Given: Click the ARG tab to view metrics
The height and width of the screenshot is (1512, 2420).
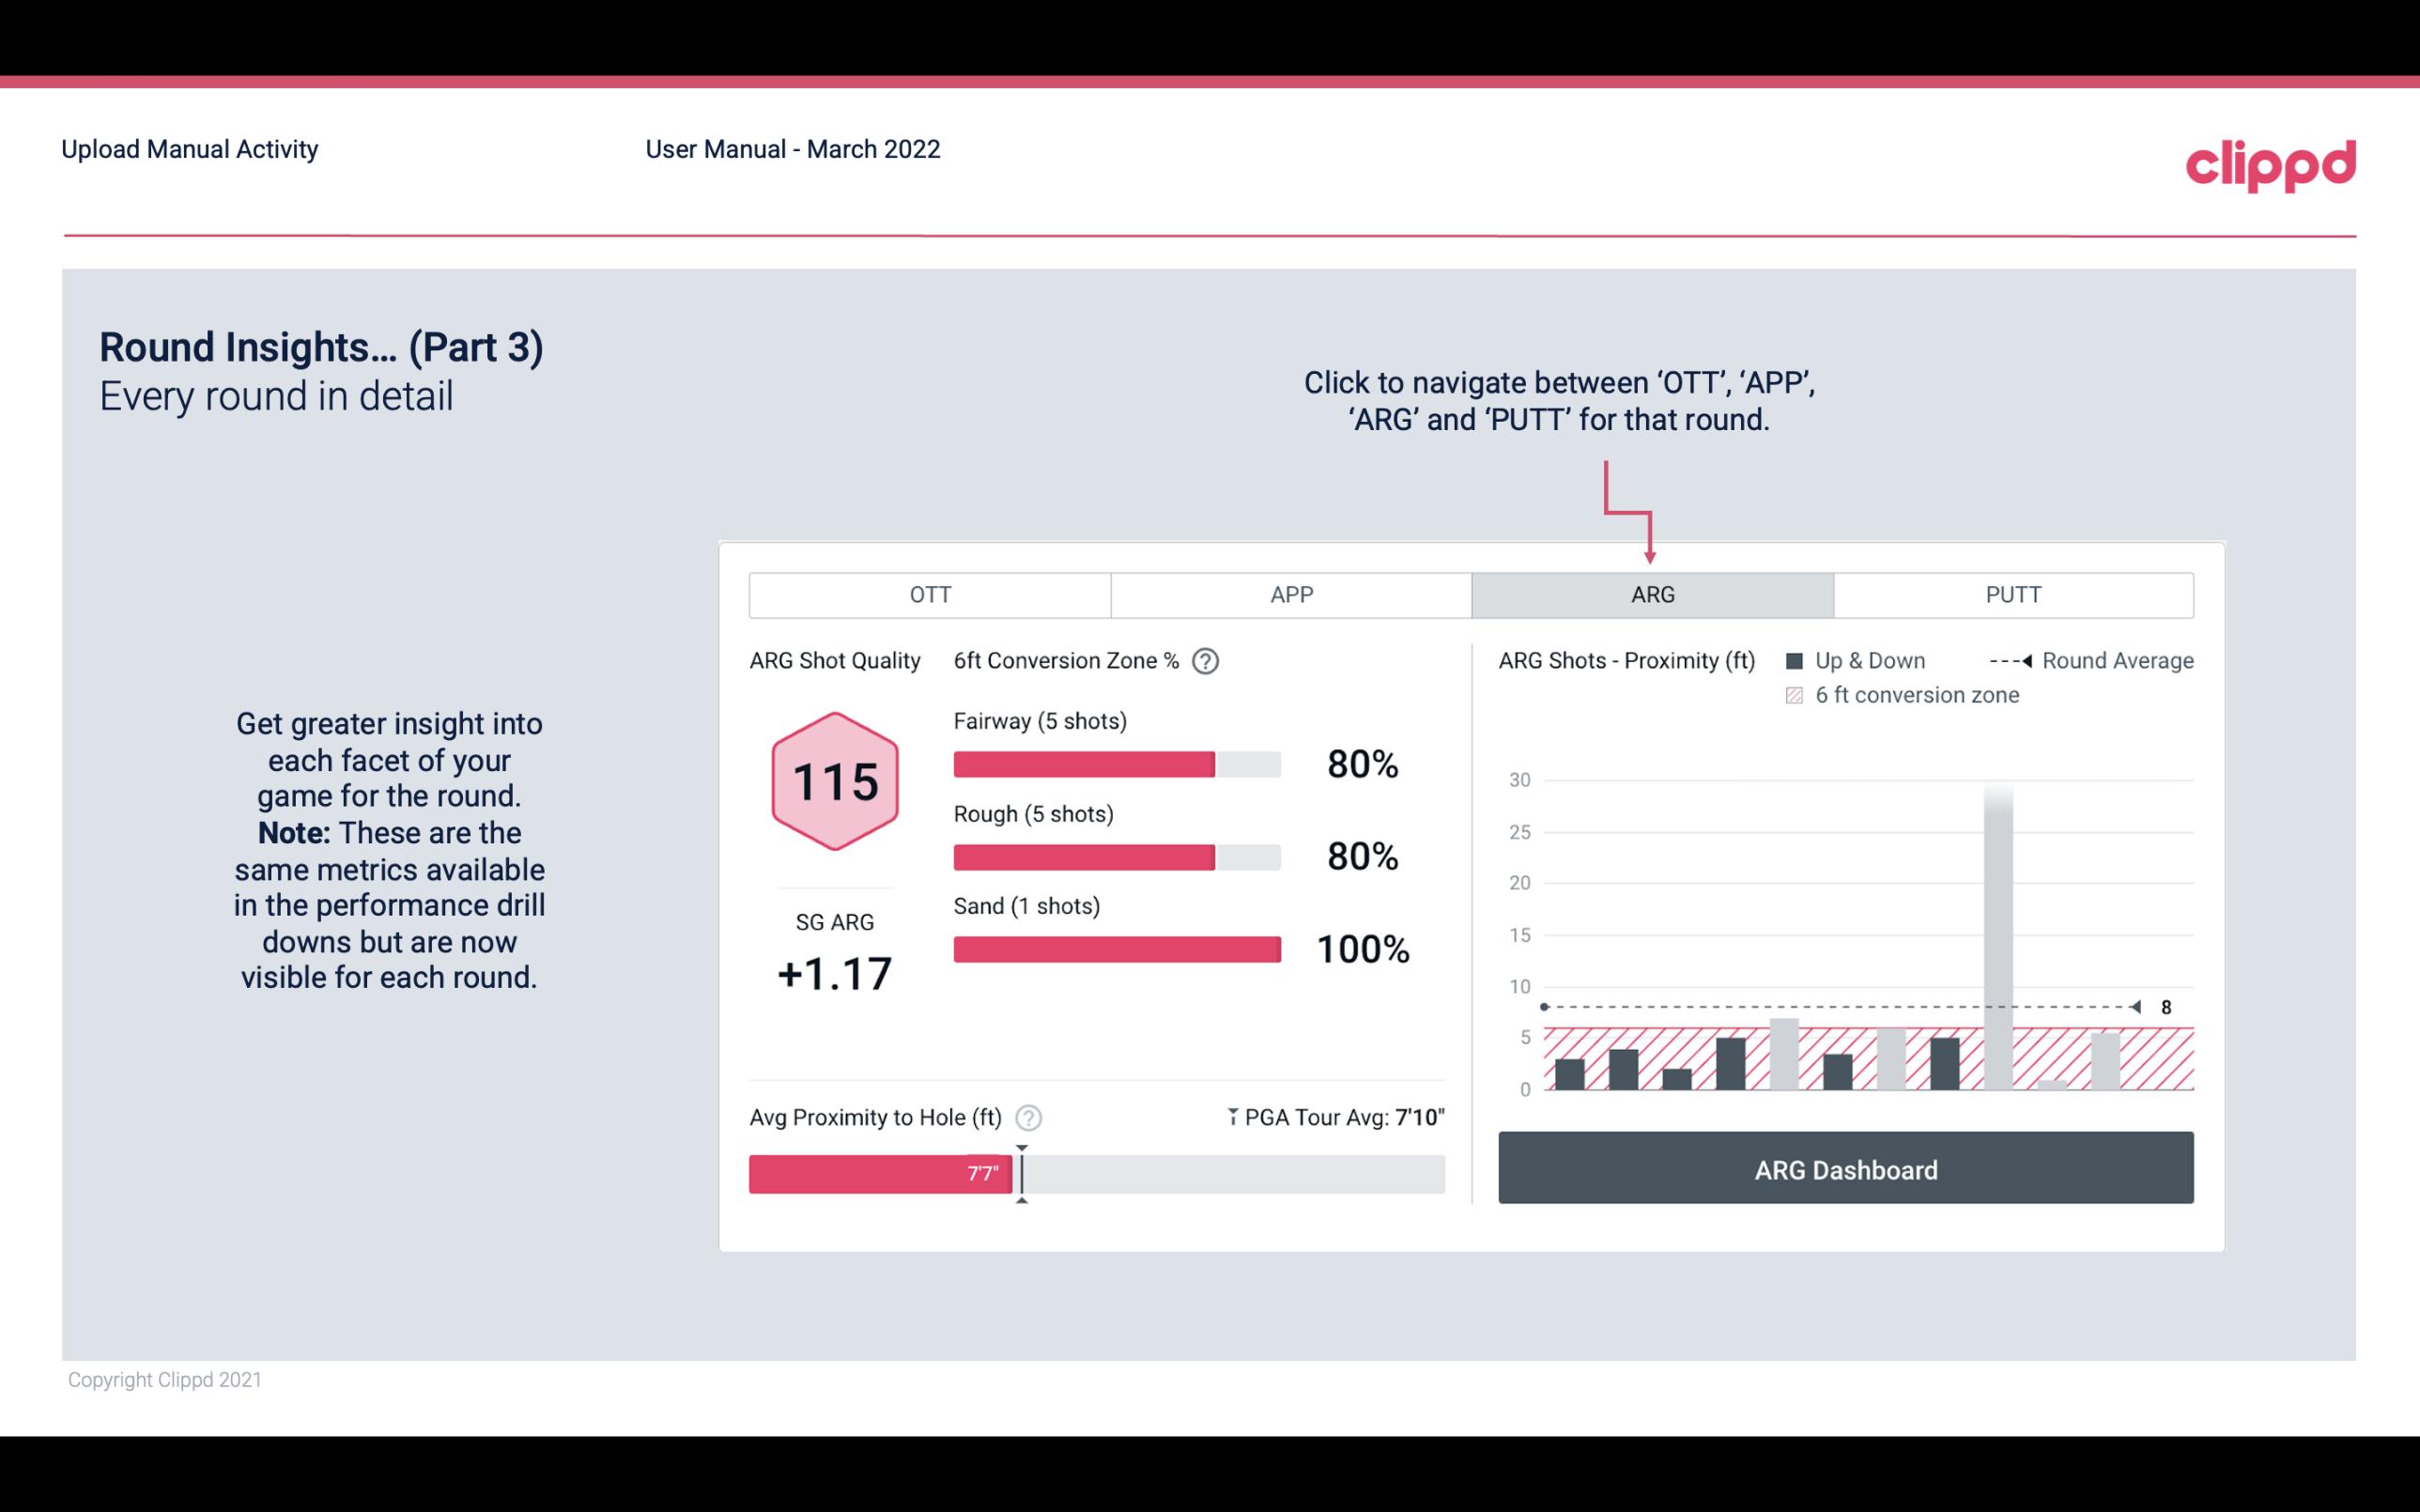Looking at the screenshot, I should (1649, 595).
